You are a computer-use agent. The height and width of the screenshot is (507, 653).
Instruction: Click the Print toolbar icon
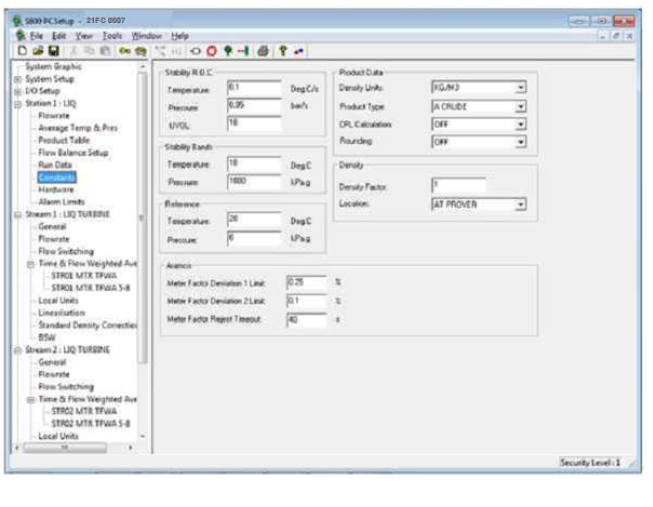263,51
